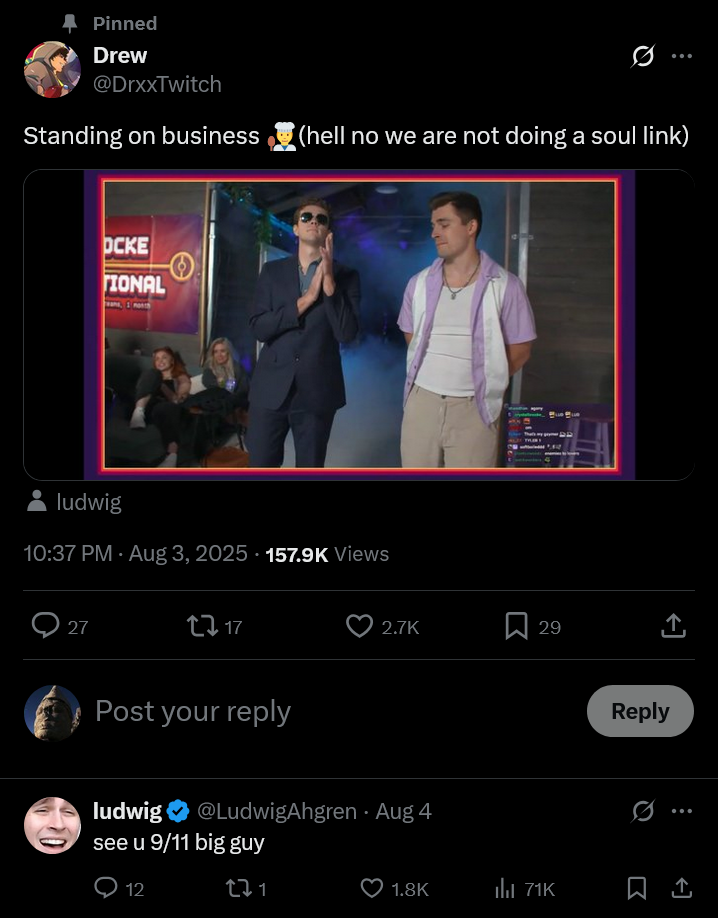718x918 pixels.
Task: Bookmark Drew's post
Action: (516, 626)
